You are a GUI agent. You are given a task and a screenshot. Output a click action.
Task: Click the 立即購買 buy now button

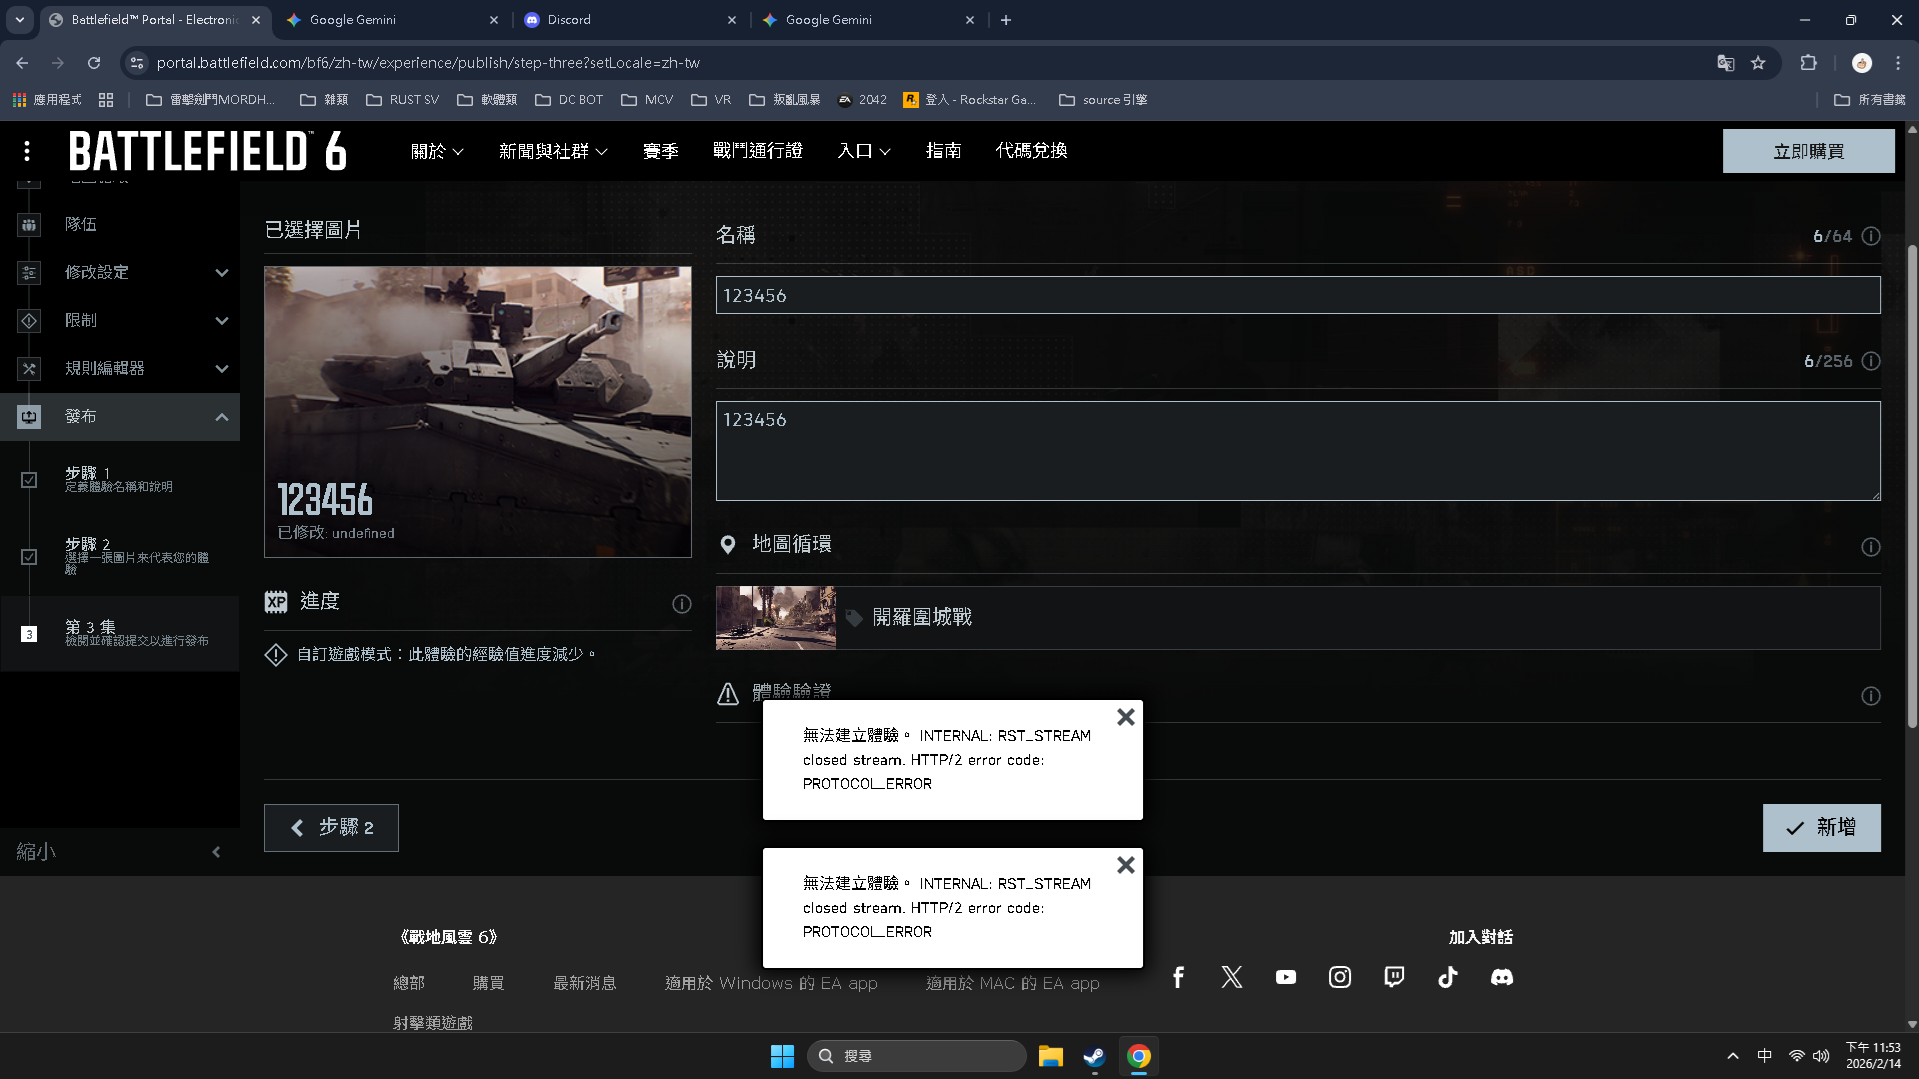click(x=1808, y=151)
